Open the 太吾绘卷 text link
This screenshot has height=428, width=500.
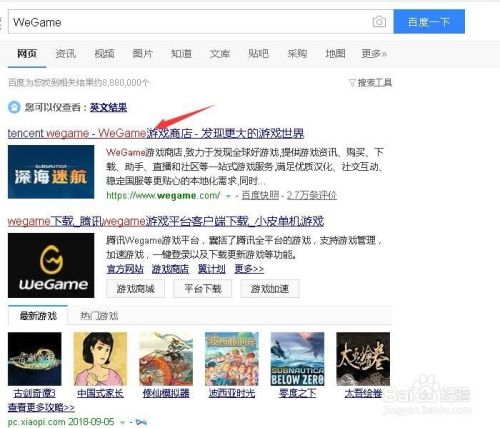[363, 393]
